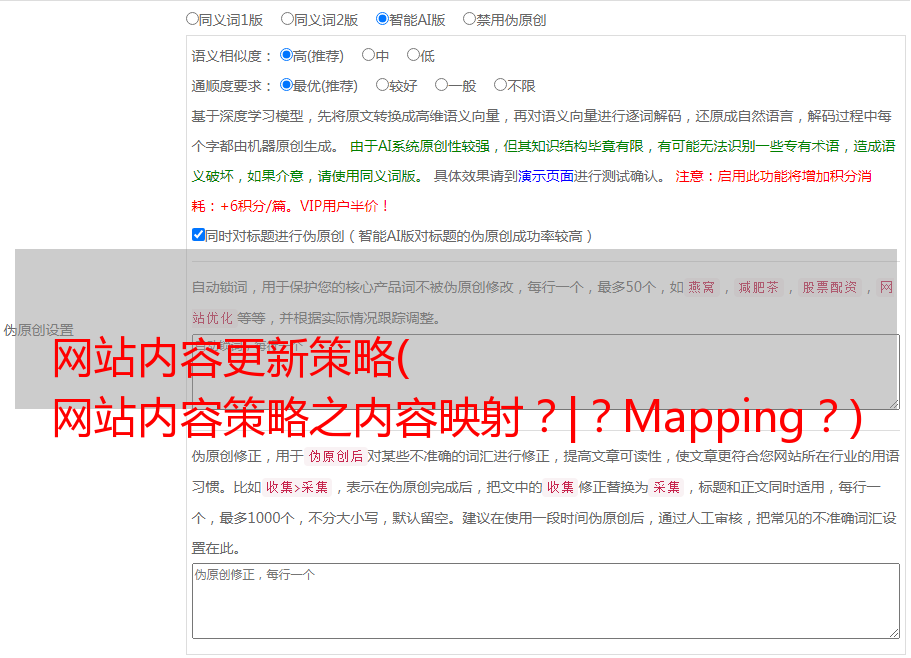Uncheck 同时对标题进行伪原创 checkbox
The width and height of the screenshot is (911, 658).
[198, 235]
